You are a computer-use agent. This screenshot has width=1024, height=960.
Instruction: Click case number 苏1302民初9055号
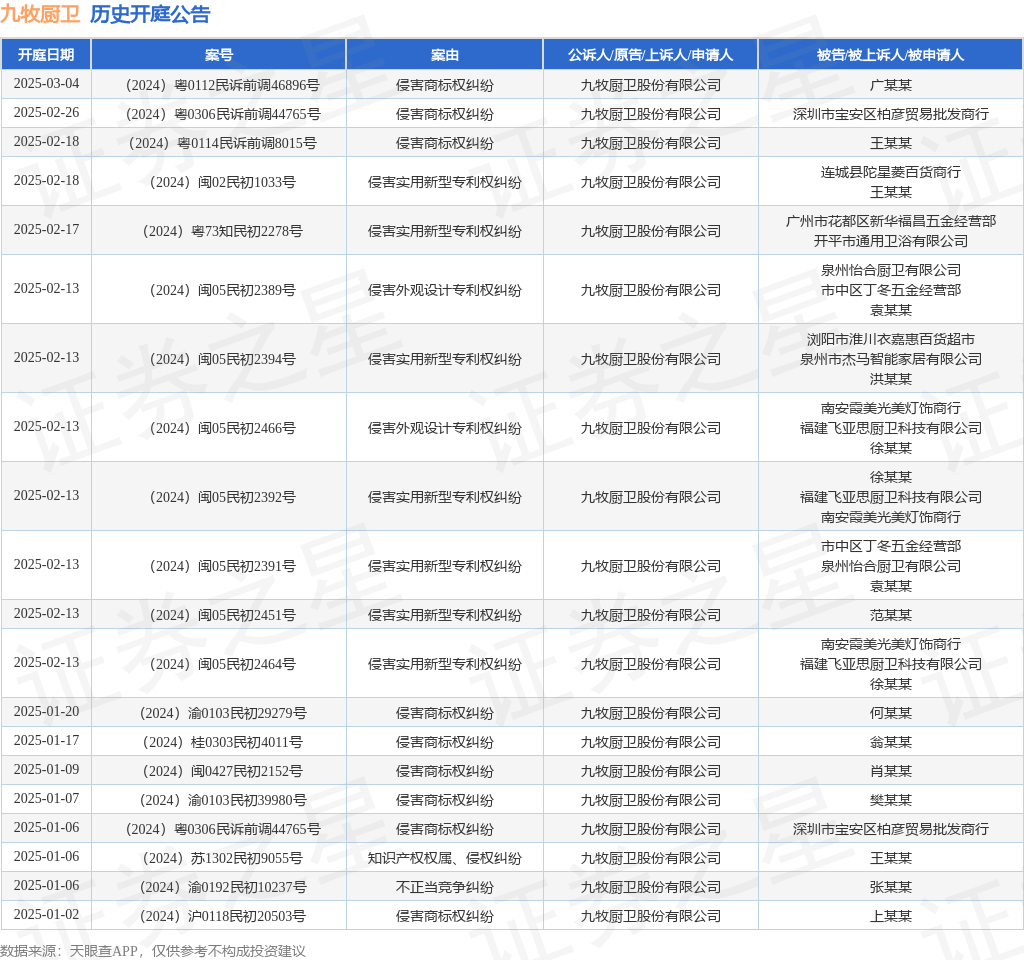(223, 858)
